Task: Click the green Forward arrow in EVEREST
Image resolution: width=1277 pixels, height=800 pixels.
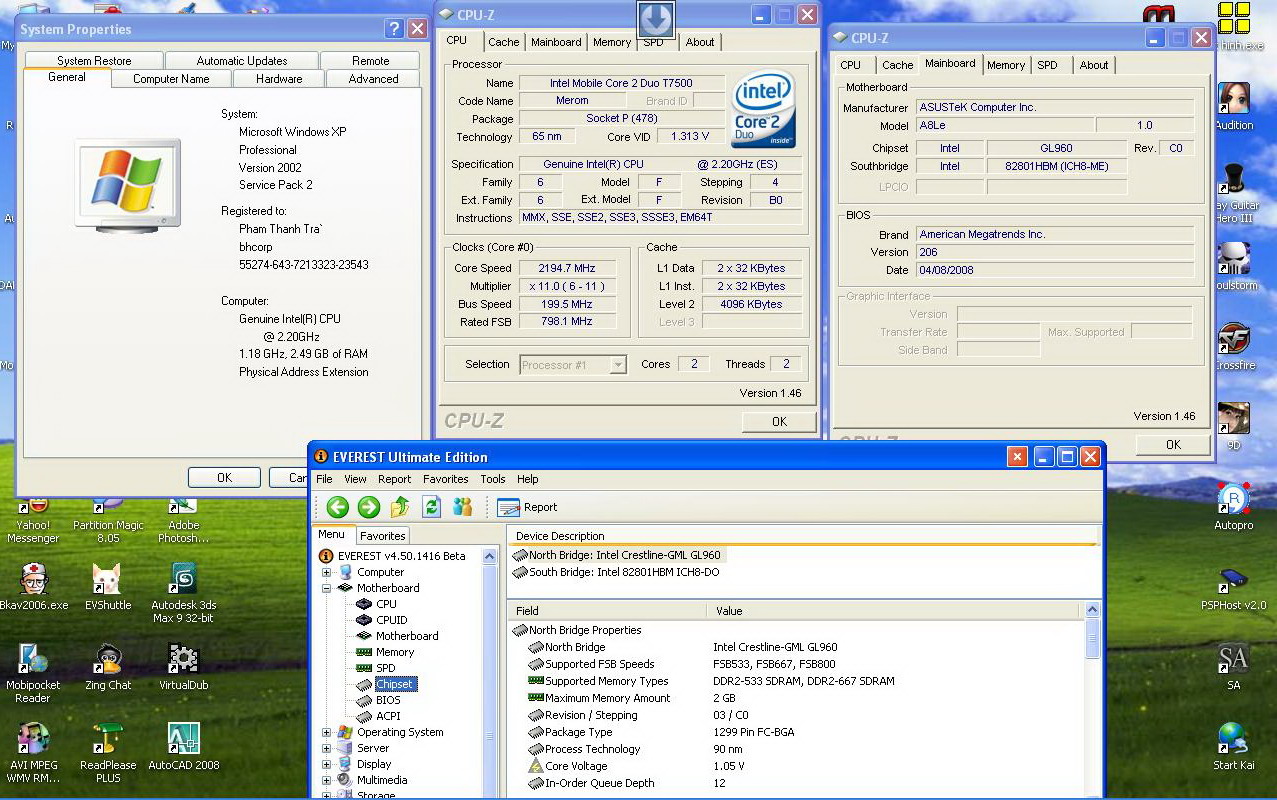Action: [x=369, y=507]
